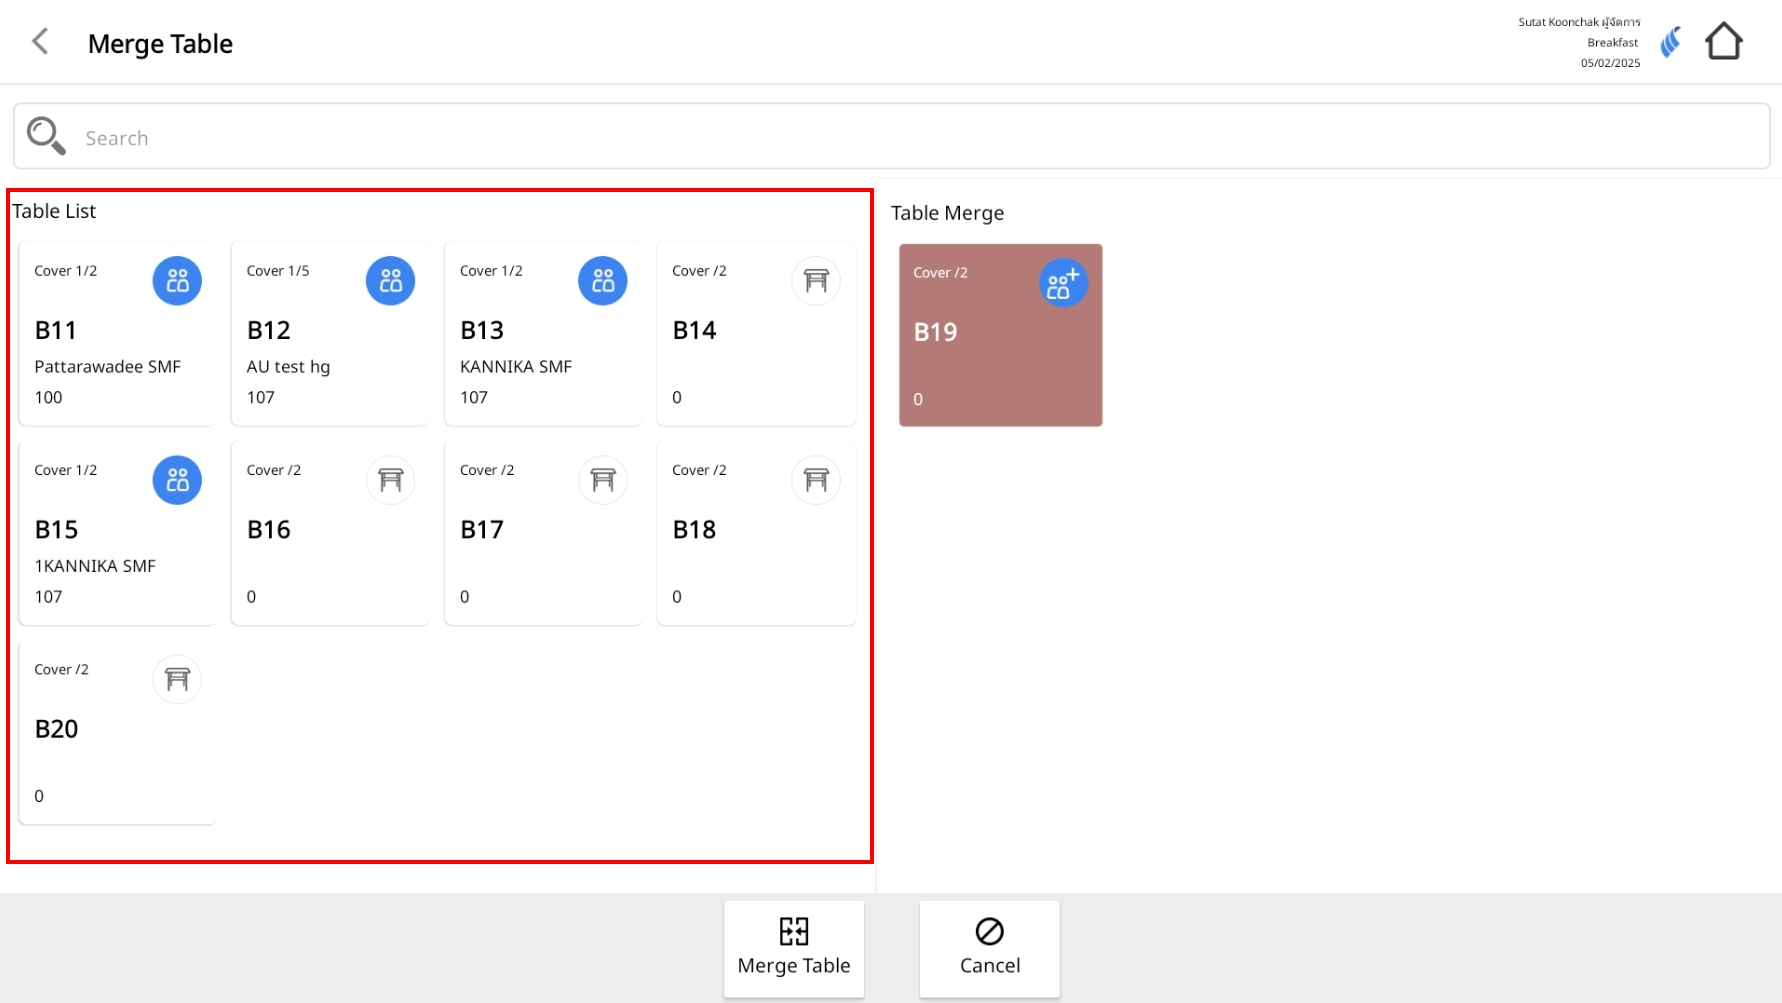
Task: Click the guests icon on table B13
Action: (603, 281)
